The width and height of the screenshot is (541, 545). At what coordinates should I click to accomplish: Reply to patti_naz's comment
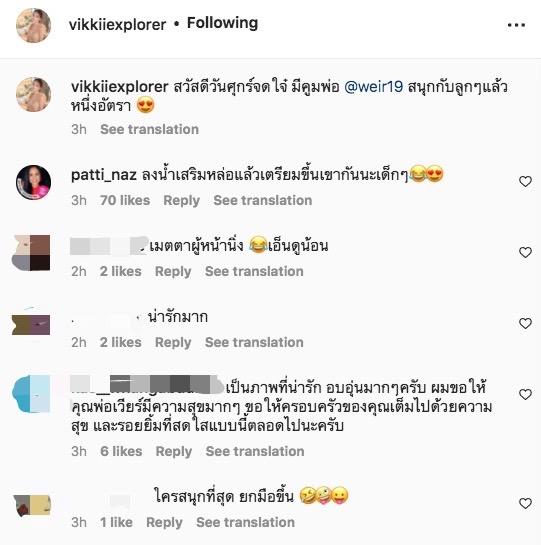(x=181, y=201)
